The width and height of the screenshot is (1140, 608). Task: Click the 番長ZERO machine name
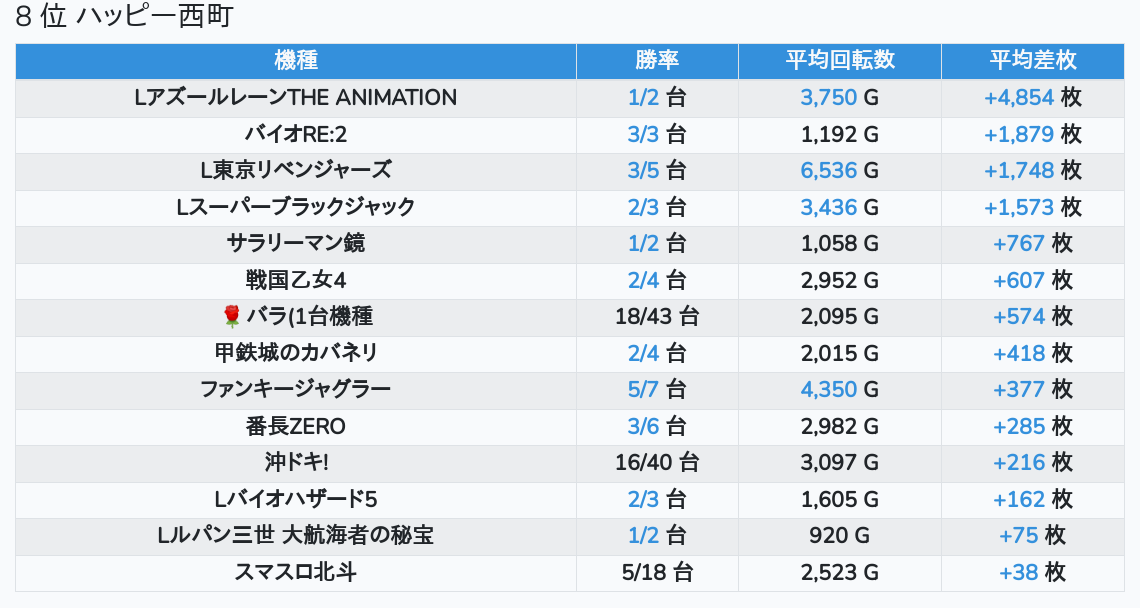pyautogui.click(x=296, y=427)
